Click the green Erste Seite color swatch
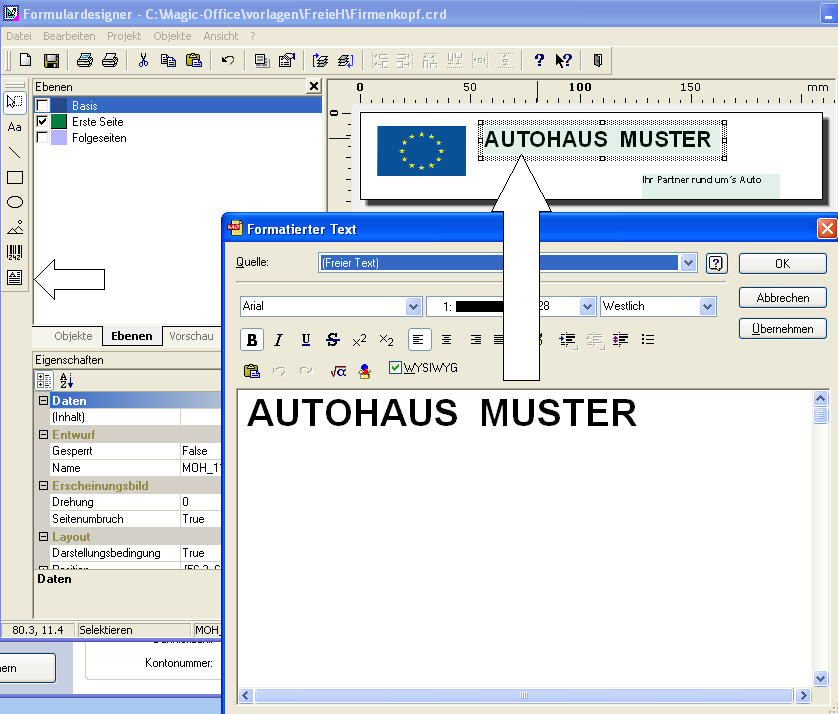This screenshot has height=714, width=838. click(x=59, y=121)
